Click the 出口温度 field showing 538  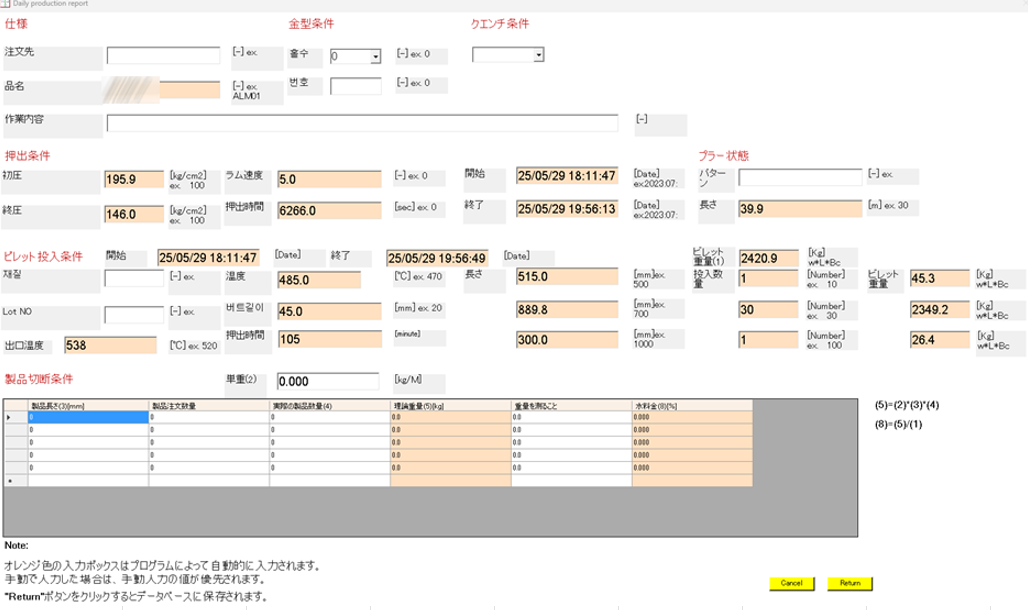click(x=109, y=345)
